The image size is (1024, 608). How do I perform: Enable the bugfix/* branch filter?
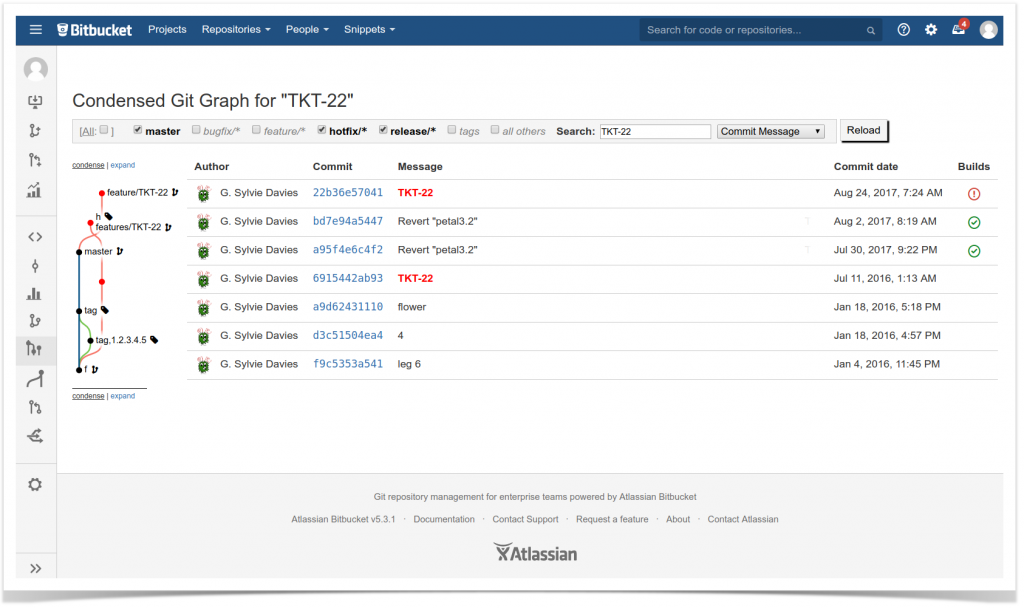[194, 130]
